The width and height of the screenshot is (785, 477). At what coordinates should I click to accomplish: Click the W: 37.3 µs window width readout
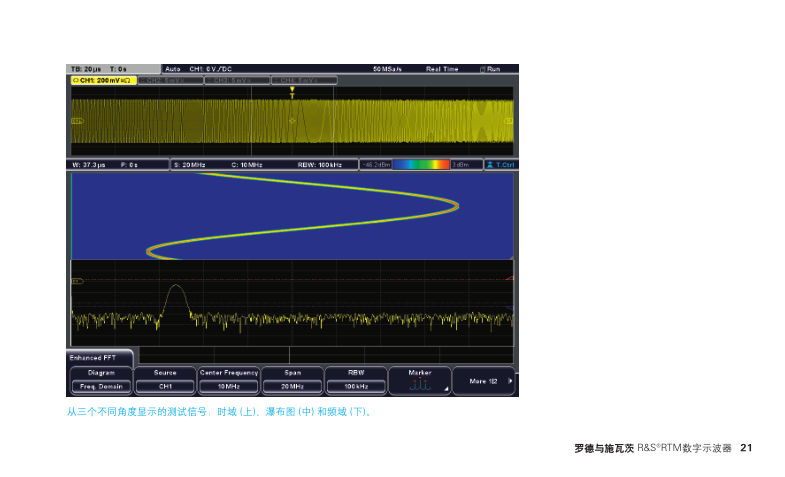point(89,165)
